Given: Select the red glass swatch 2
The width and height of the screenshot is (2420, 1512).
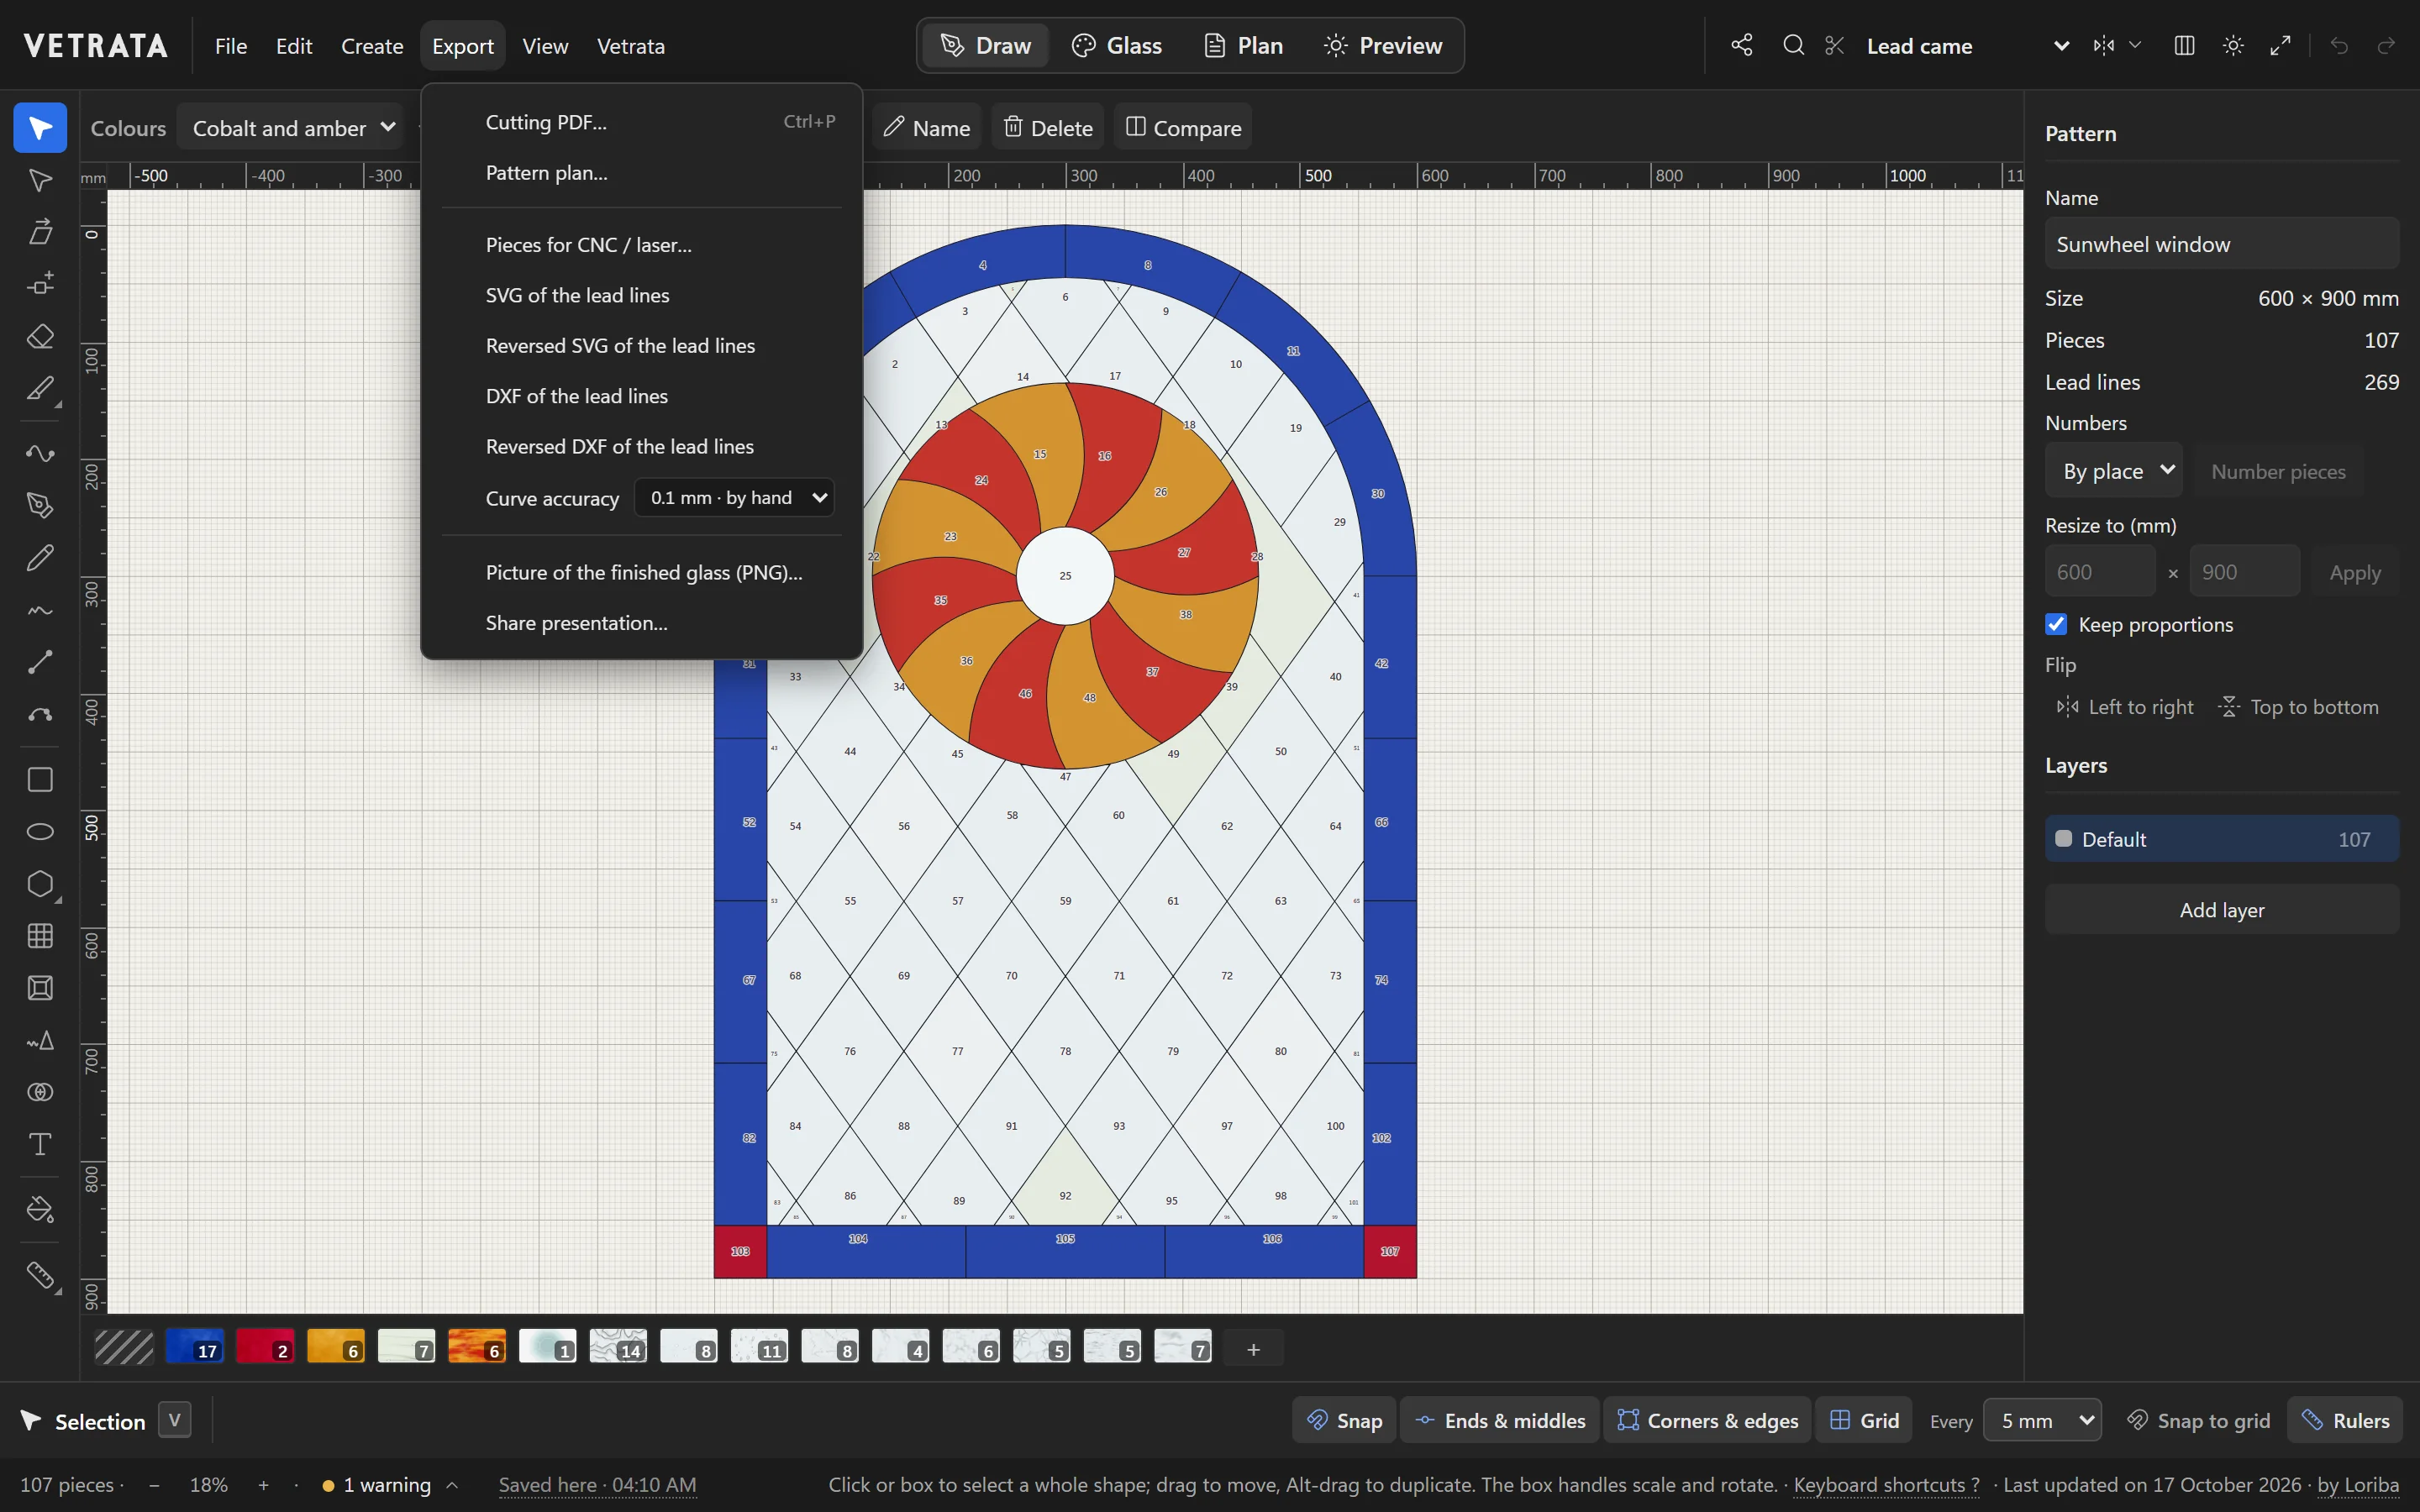Looking at the screenshot, I should click(265, 1346).
